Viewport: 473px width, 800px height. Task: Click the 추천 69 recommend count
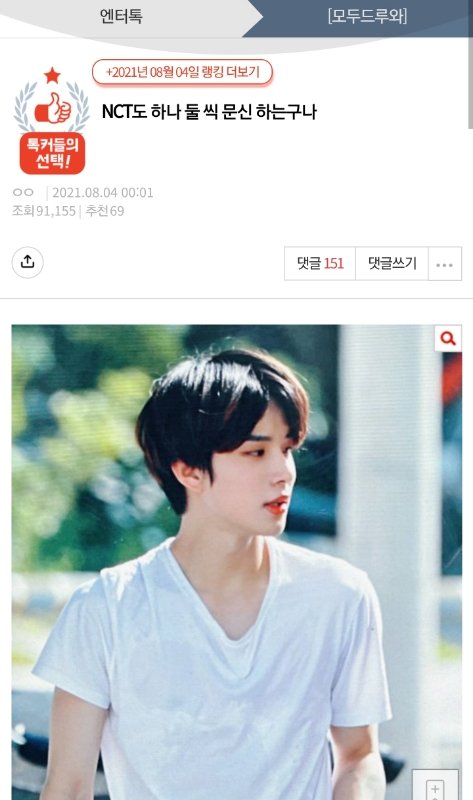pyautogui.click(x=105, y=211)
